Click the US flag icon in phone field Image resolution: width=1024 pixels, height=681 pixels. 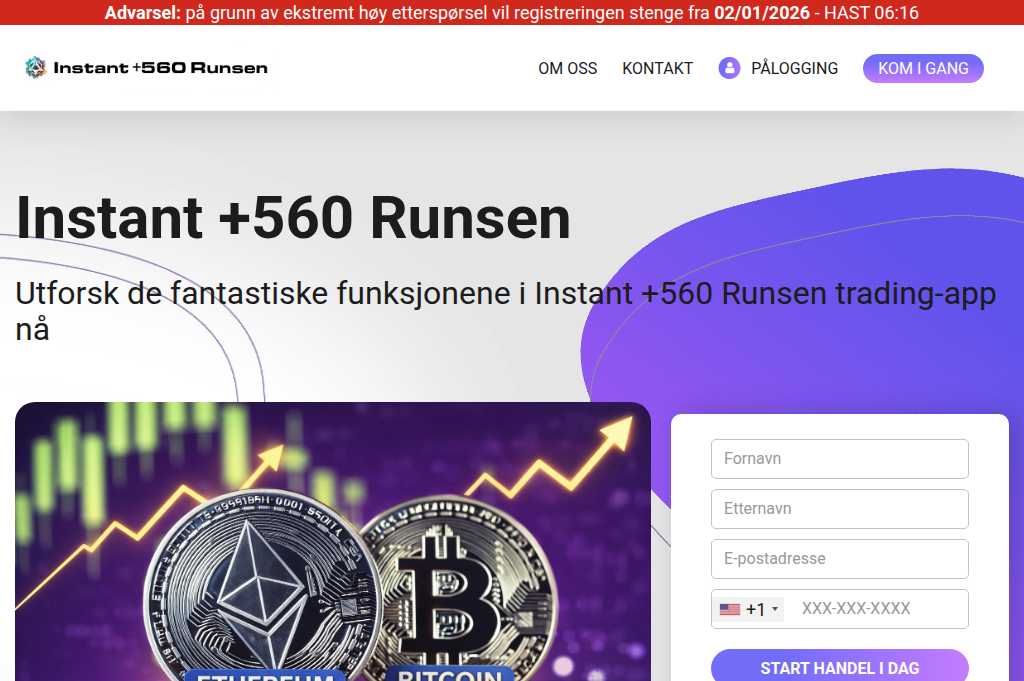[x=730, y=608]
